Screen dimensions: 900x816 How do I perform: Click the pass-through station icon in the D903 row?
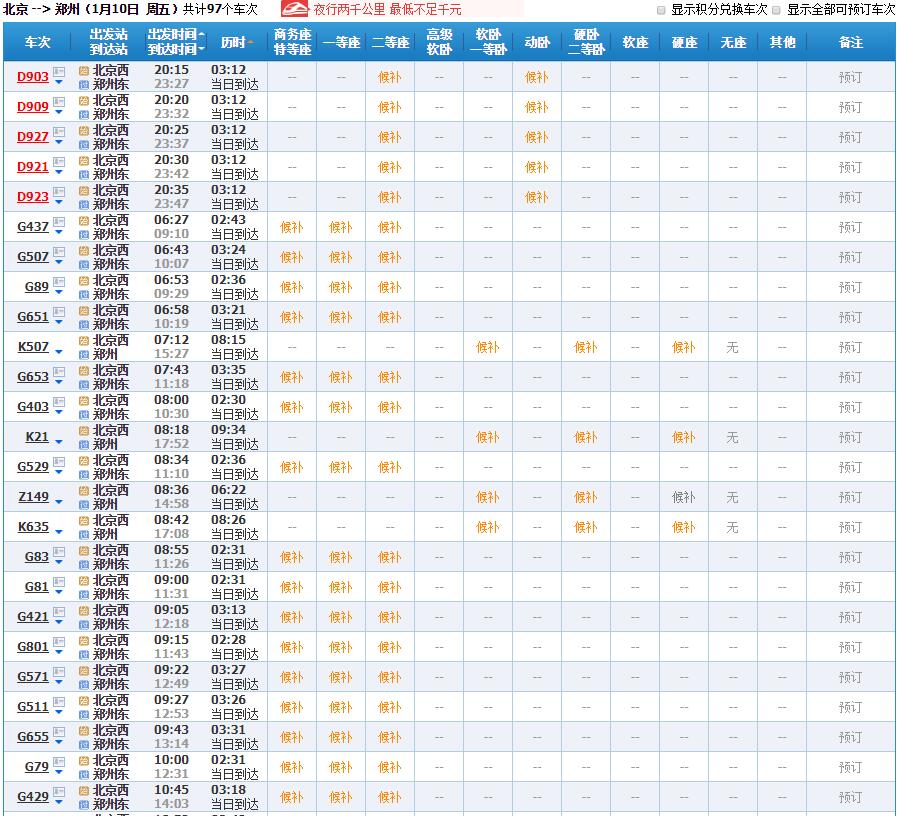click(84, 84)
